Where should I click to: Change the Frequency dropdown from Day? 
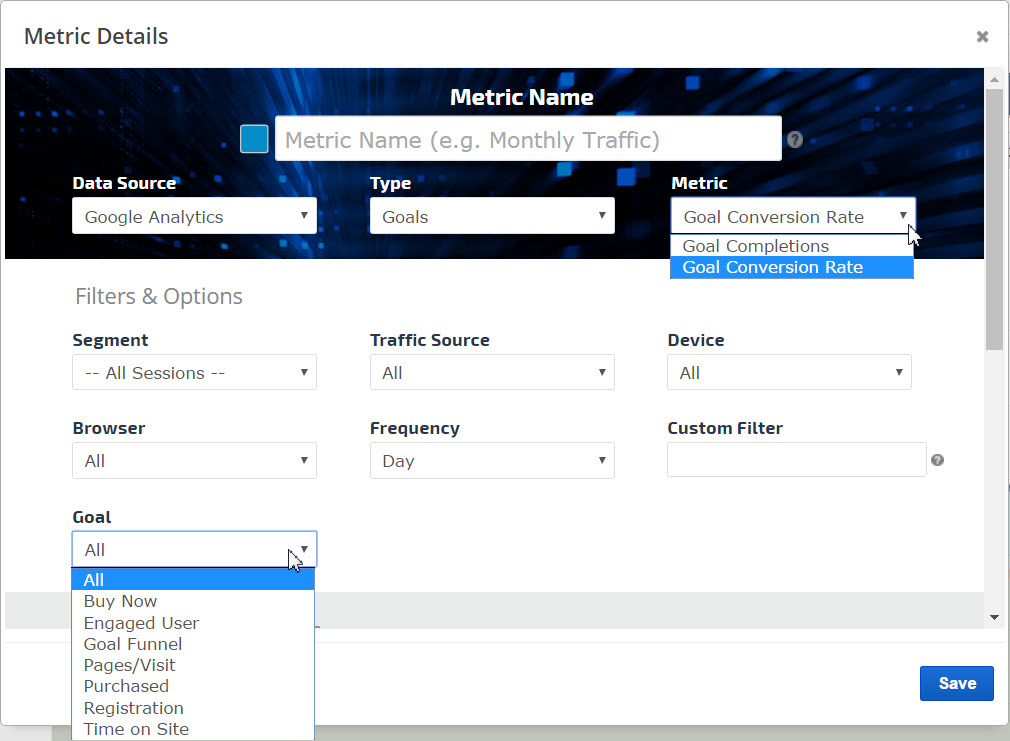click(491, 461)
